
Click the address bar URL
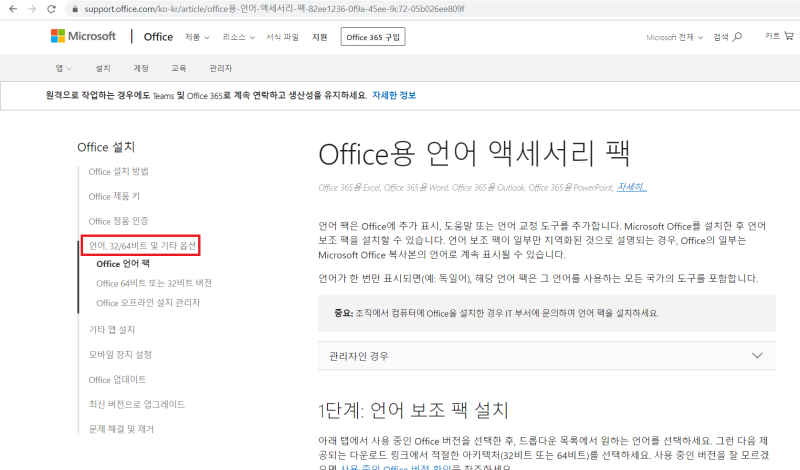274,9
